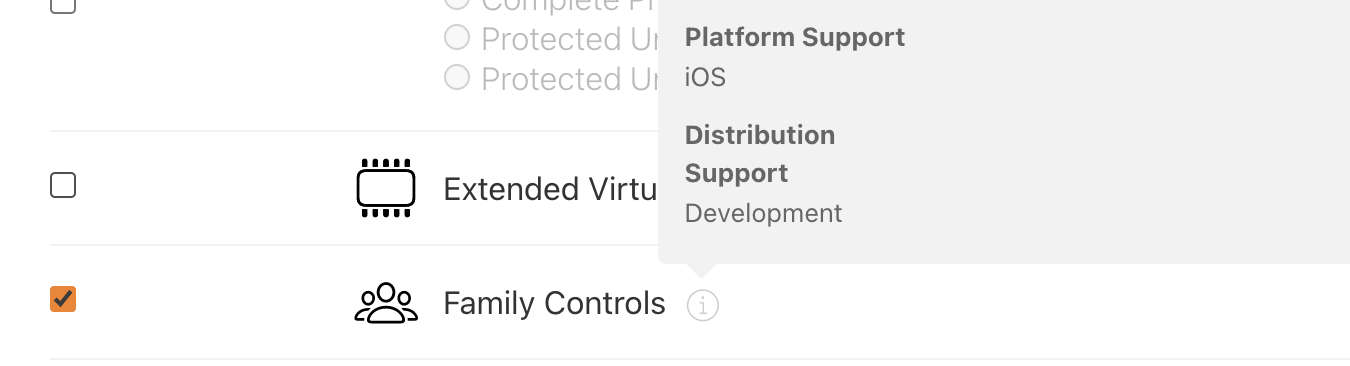Click the Extended Virtu… capability label
The width and height of the screenshot is (1350, 366).
click(x=550, y=189)
